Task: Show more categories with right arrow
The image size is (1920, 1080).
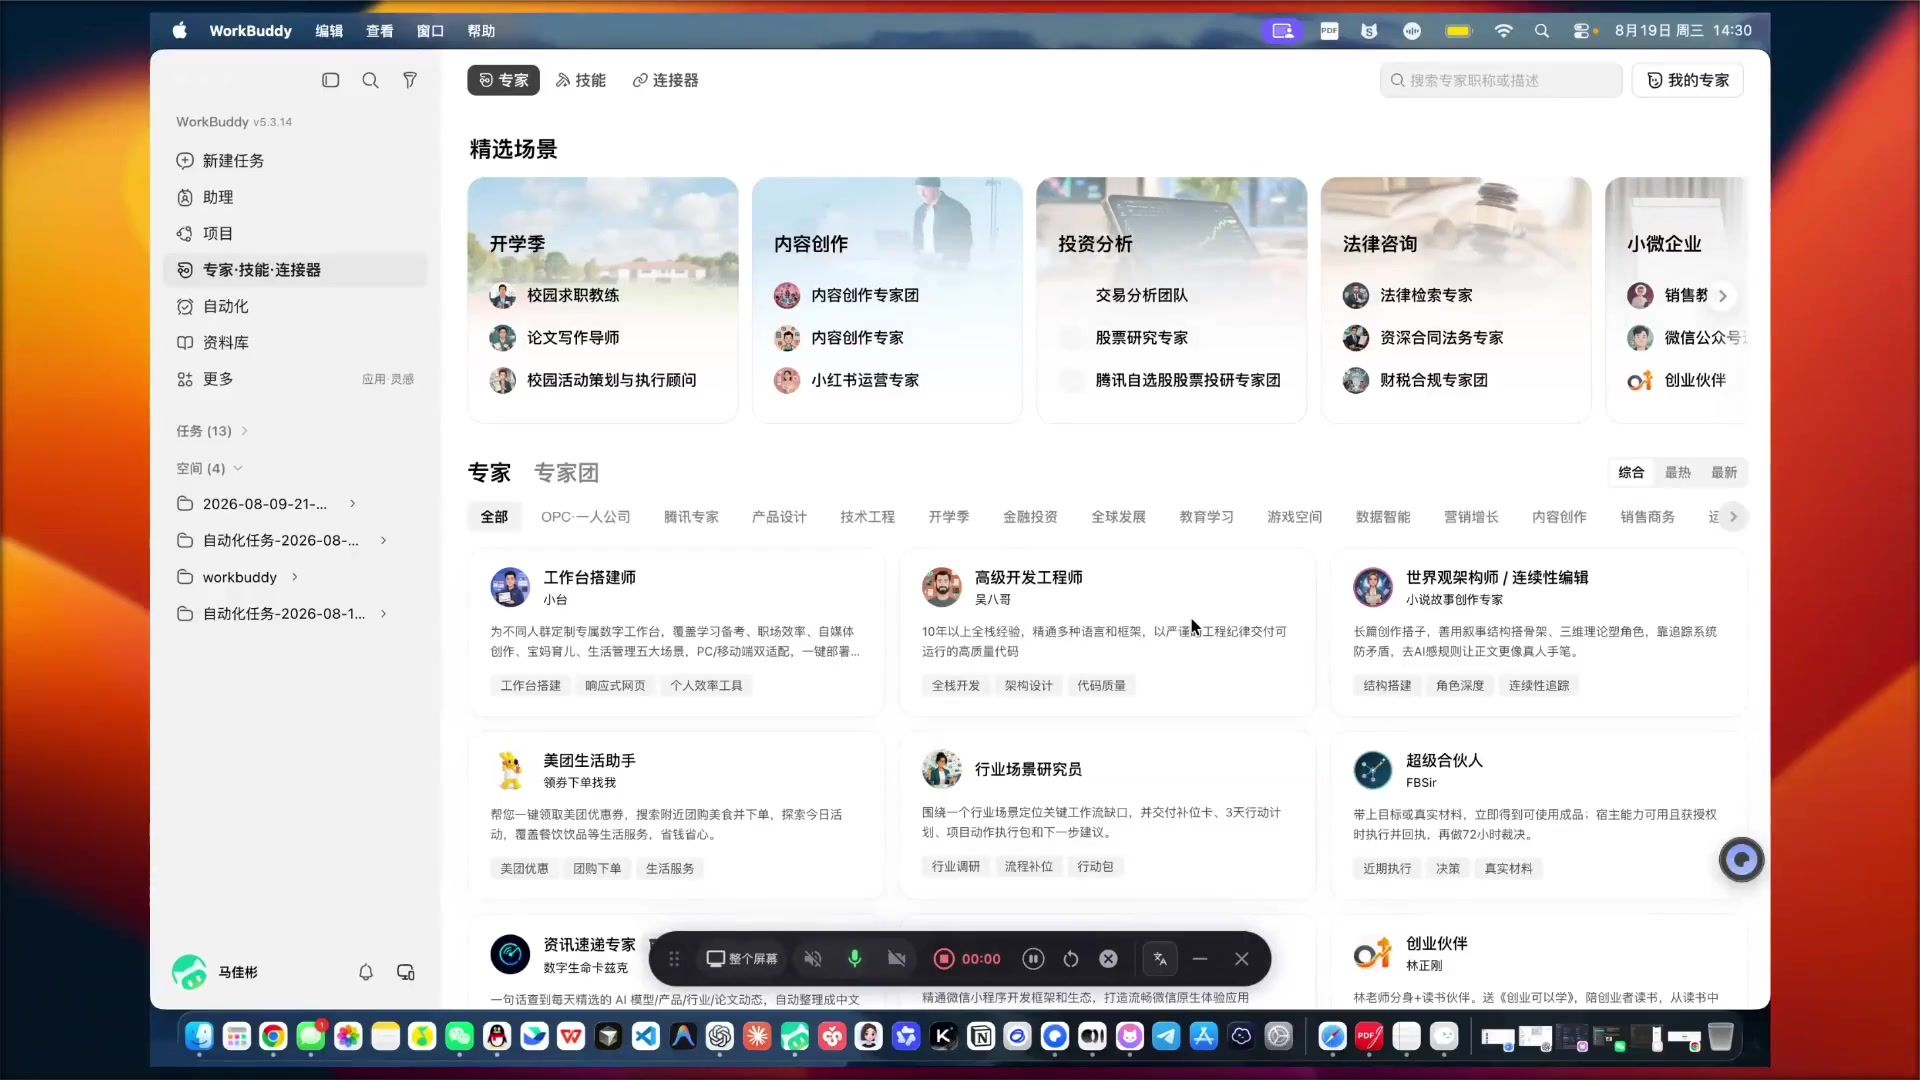Action: 1734,517
